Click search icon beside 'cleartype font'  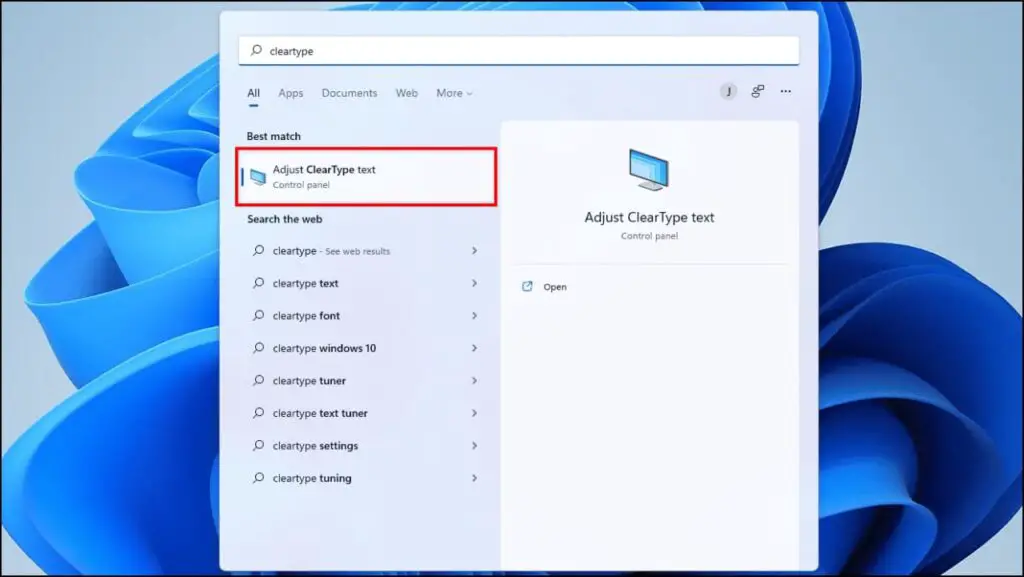pyautogui.click(x=259, y=315)
